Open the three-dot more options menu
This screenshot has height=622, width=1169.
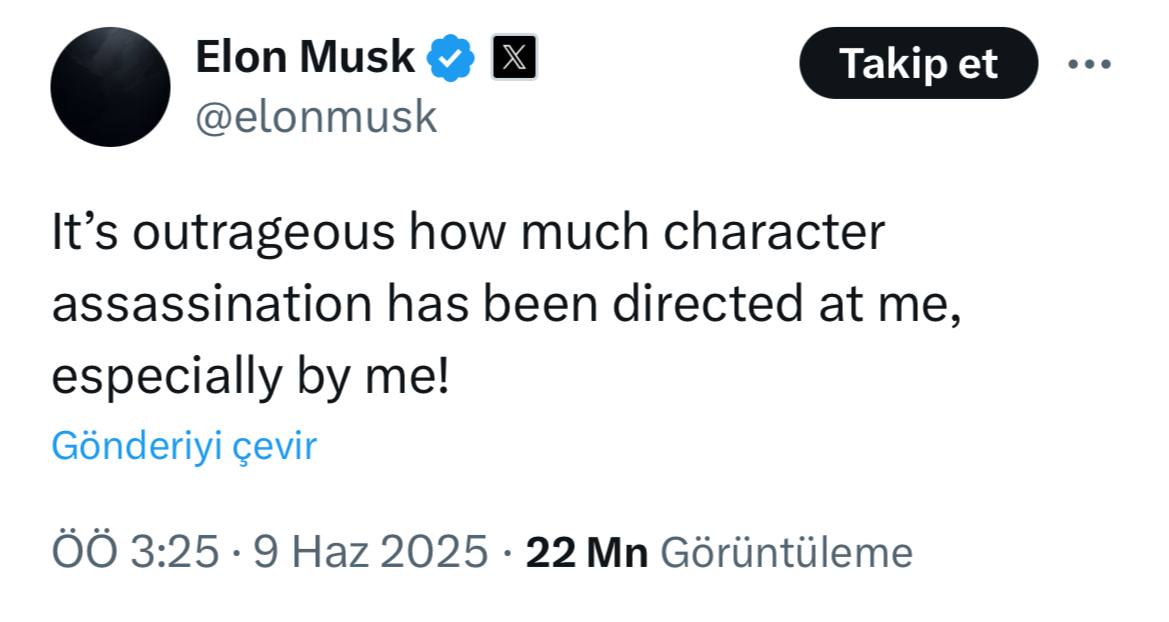point(1089,64)
